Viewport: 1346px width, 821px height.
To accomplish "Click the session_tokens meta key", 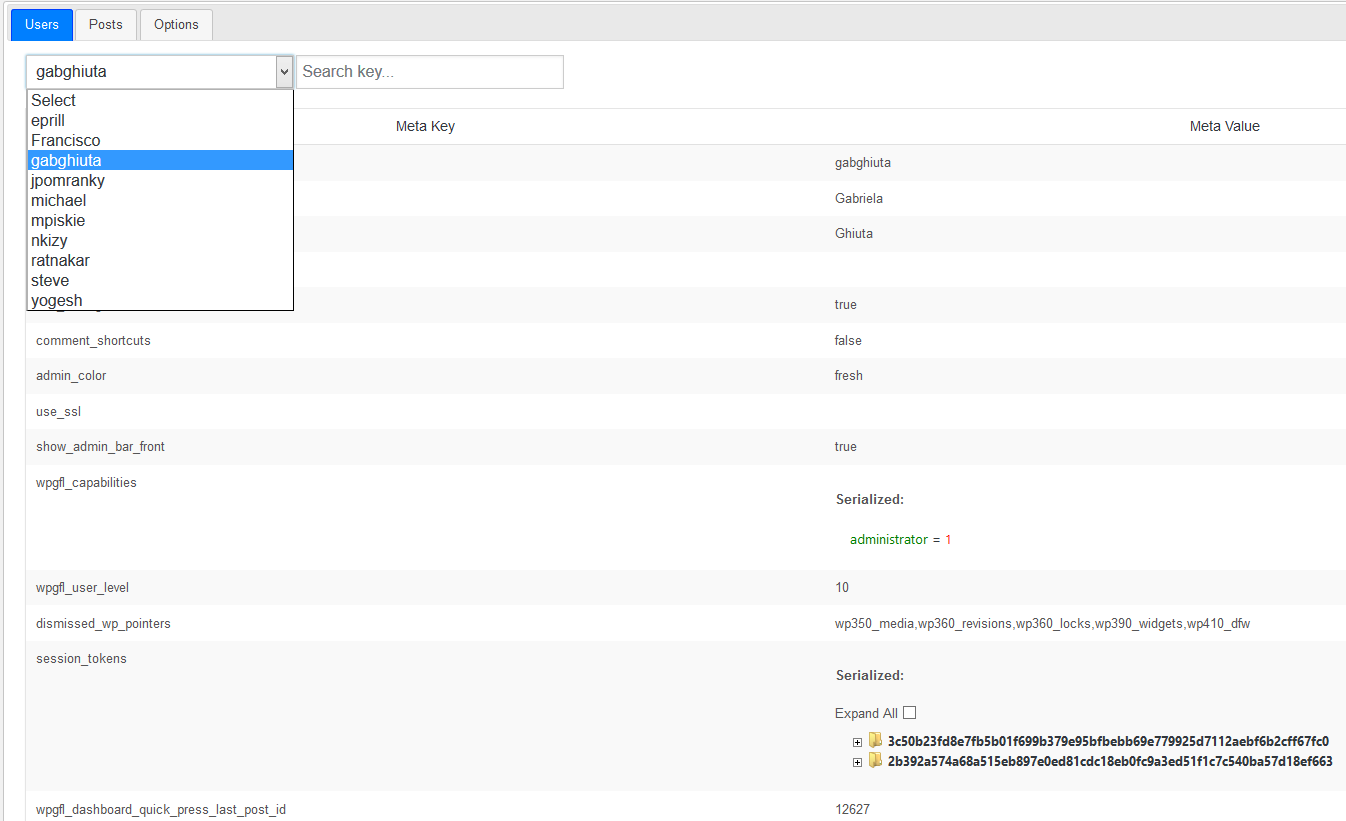I will (x=81, y=659).
